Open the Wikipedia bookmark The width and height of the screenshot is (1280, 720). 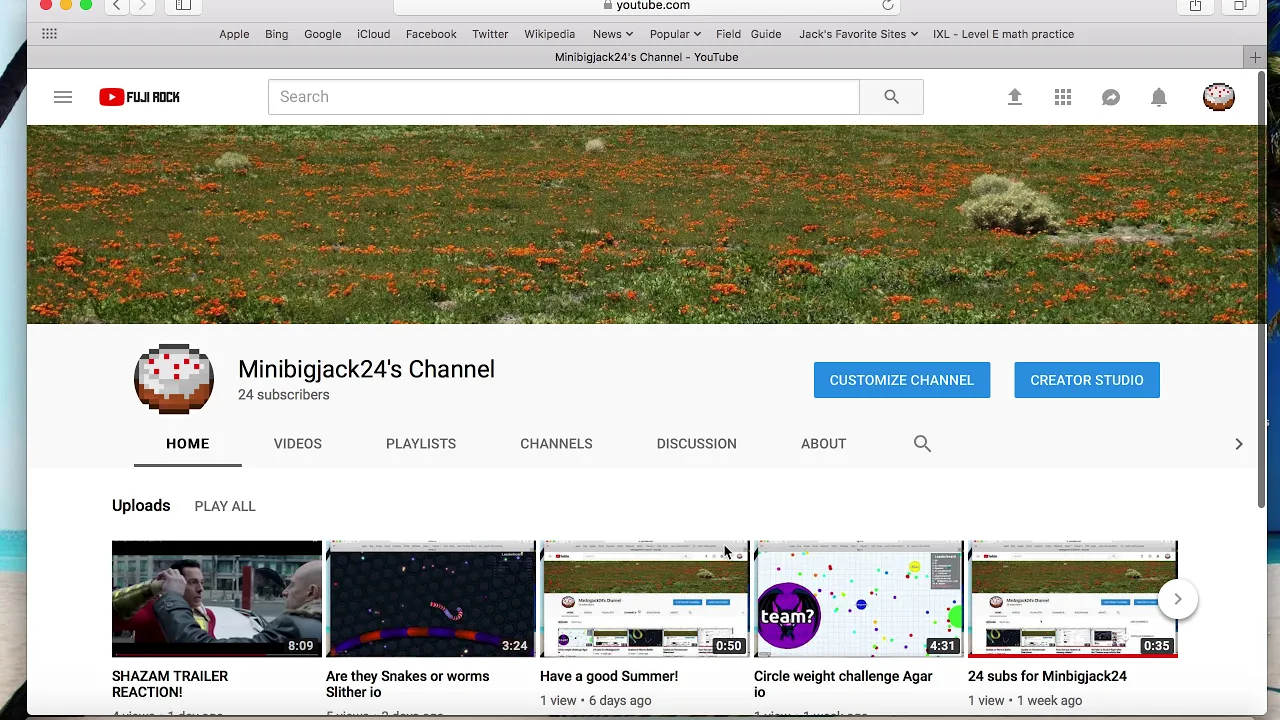pos(550,34)
